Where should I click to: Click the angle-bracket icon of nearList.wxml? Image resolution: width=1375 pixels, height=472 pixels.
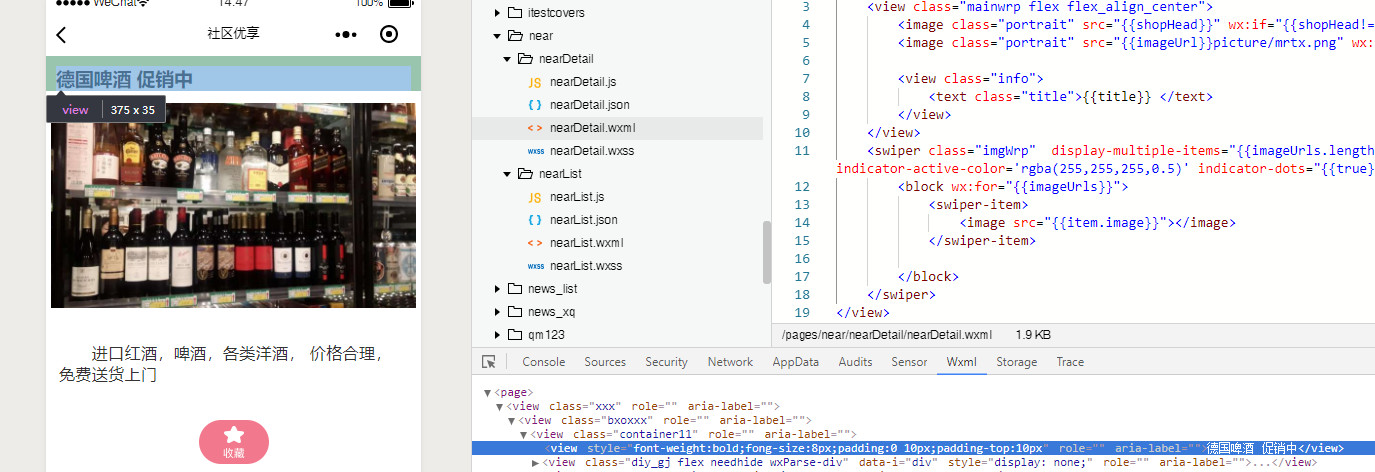click(x=535, y=243)
